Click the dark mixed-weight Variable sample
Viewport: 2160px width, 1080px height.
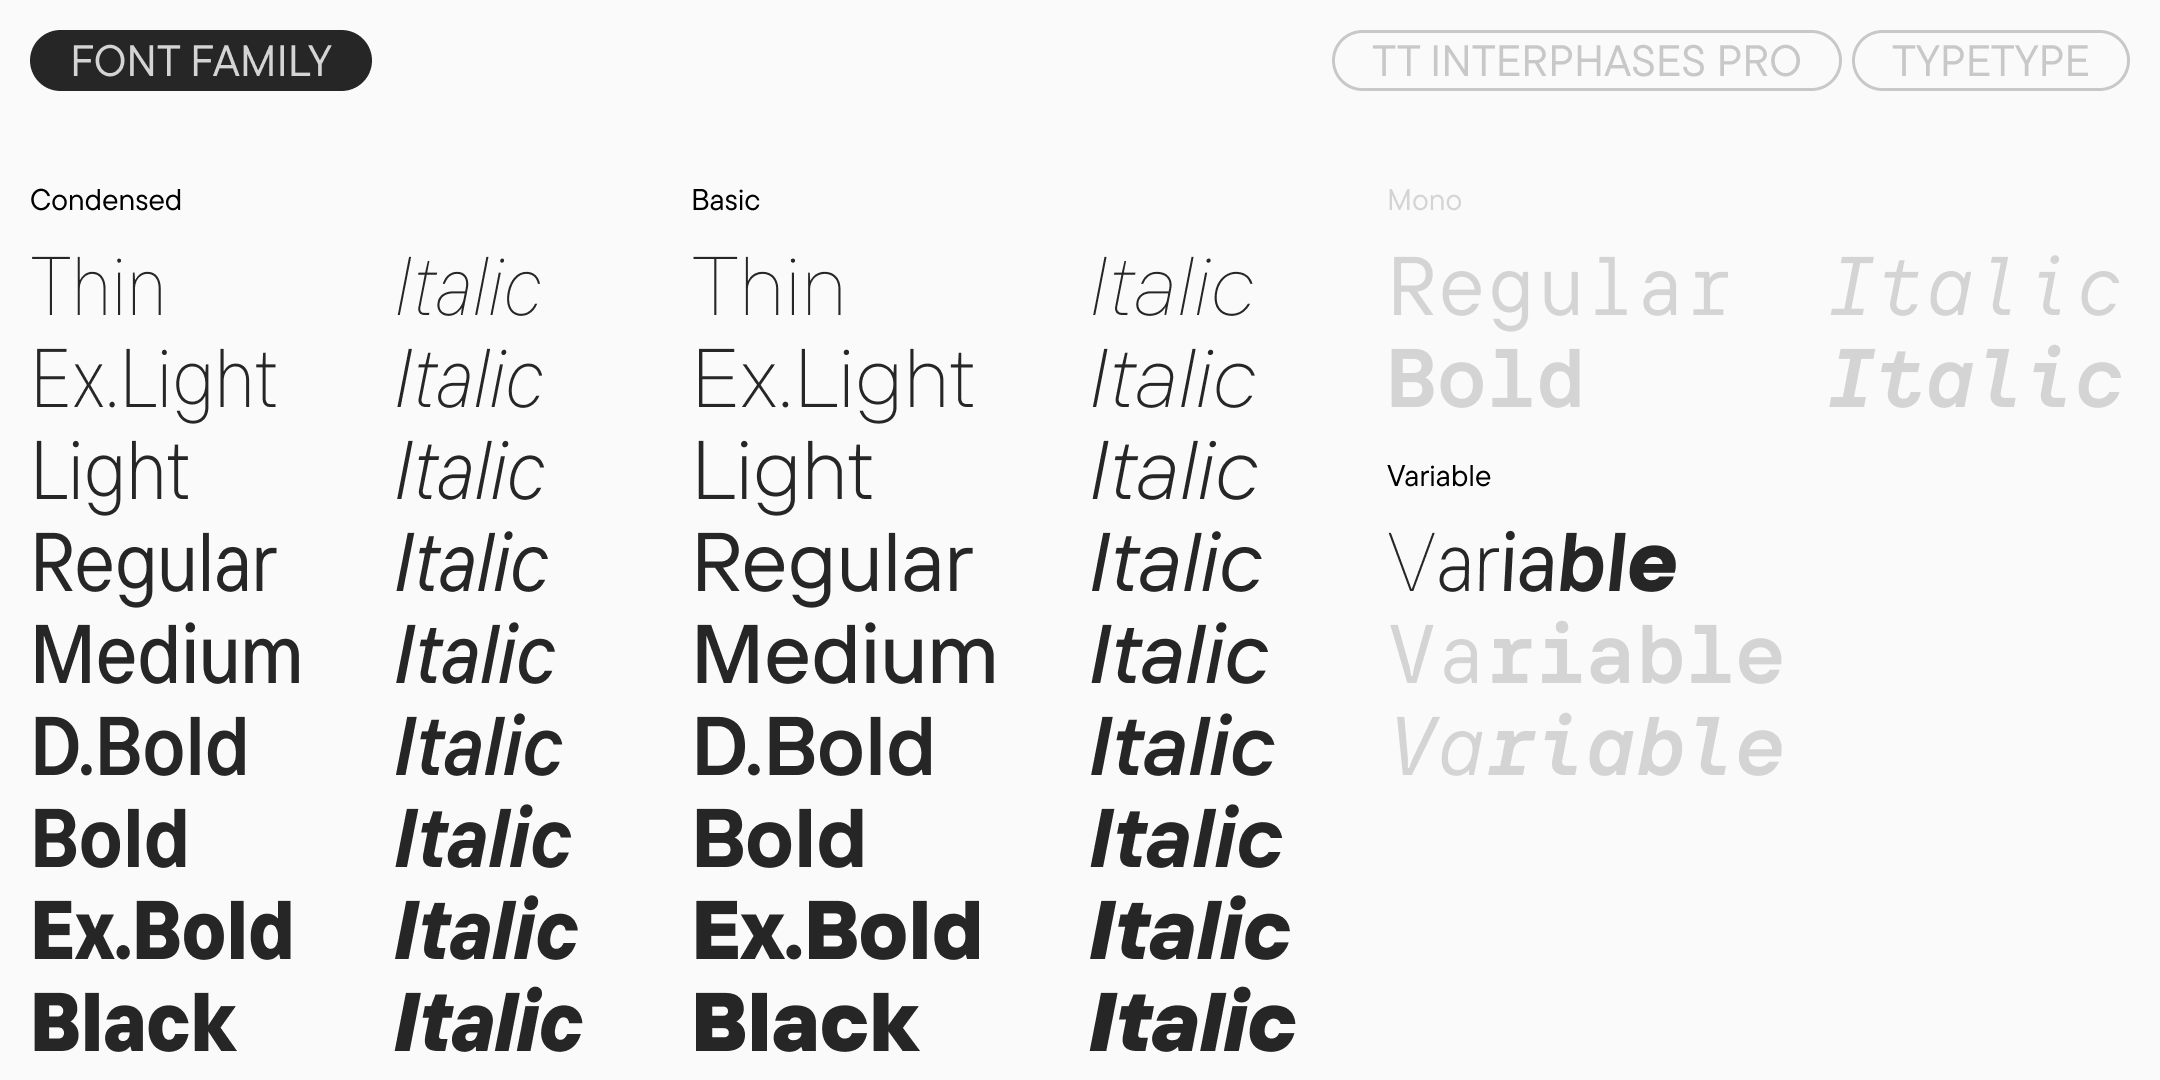(1532, 564)
